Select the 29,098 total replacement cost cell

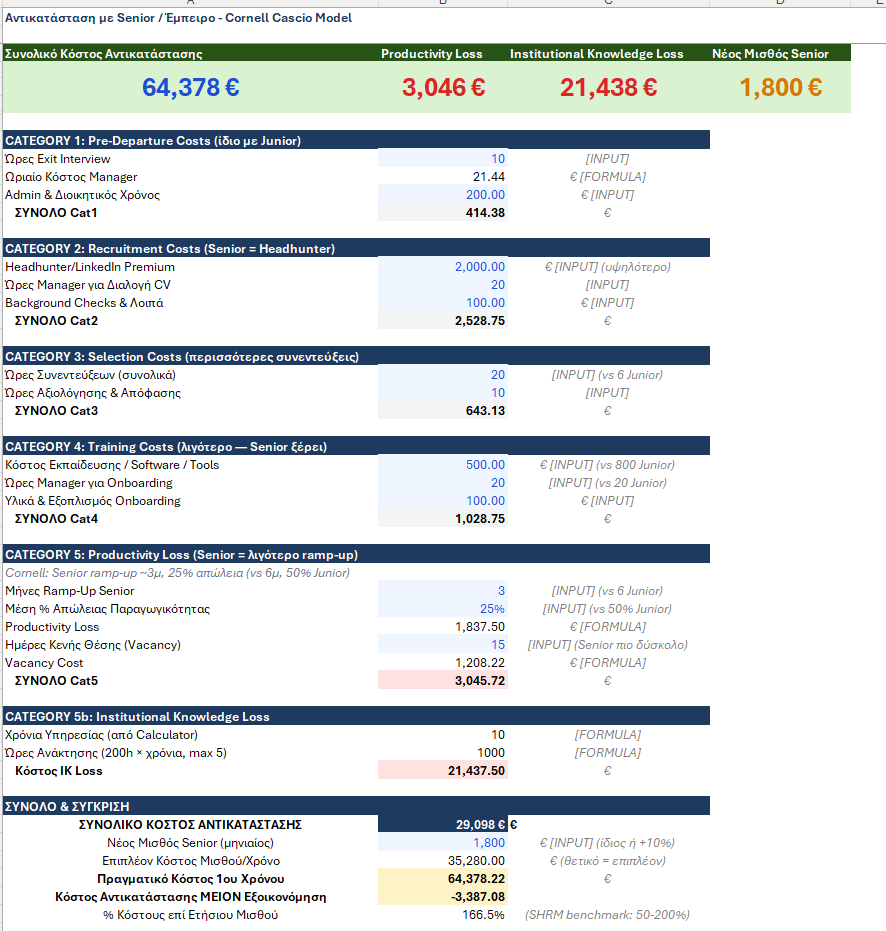pyautogui.click(x=443, y=825)
